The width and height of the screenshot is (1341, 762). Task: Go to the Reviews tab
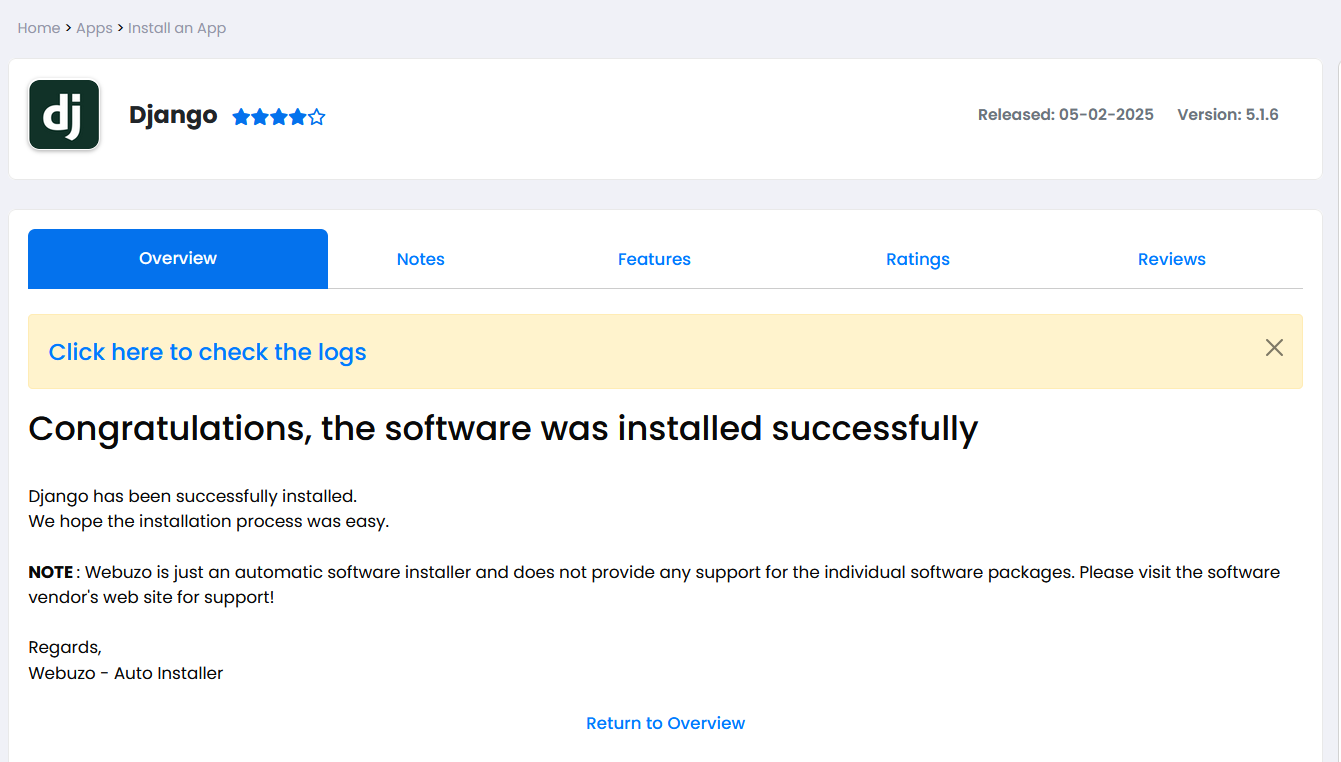click(x=1171, y=259)
